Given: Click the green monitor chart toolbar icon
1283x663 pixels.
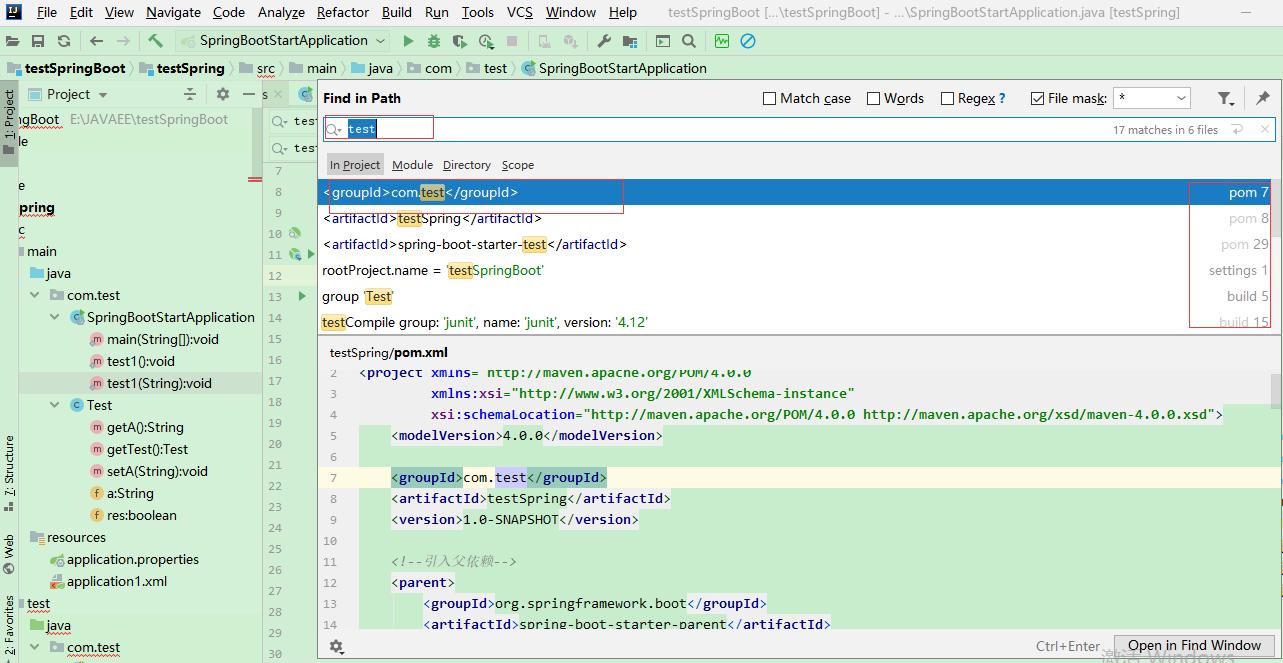Looking at the screenshot, I should coord(722,41).
